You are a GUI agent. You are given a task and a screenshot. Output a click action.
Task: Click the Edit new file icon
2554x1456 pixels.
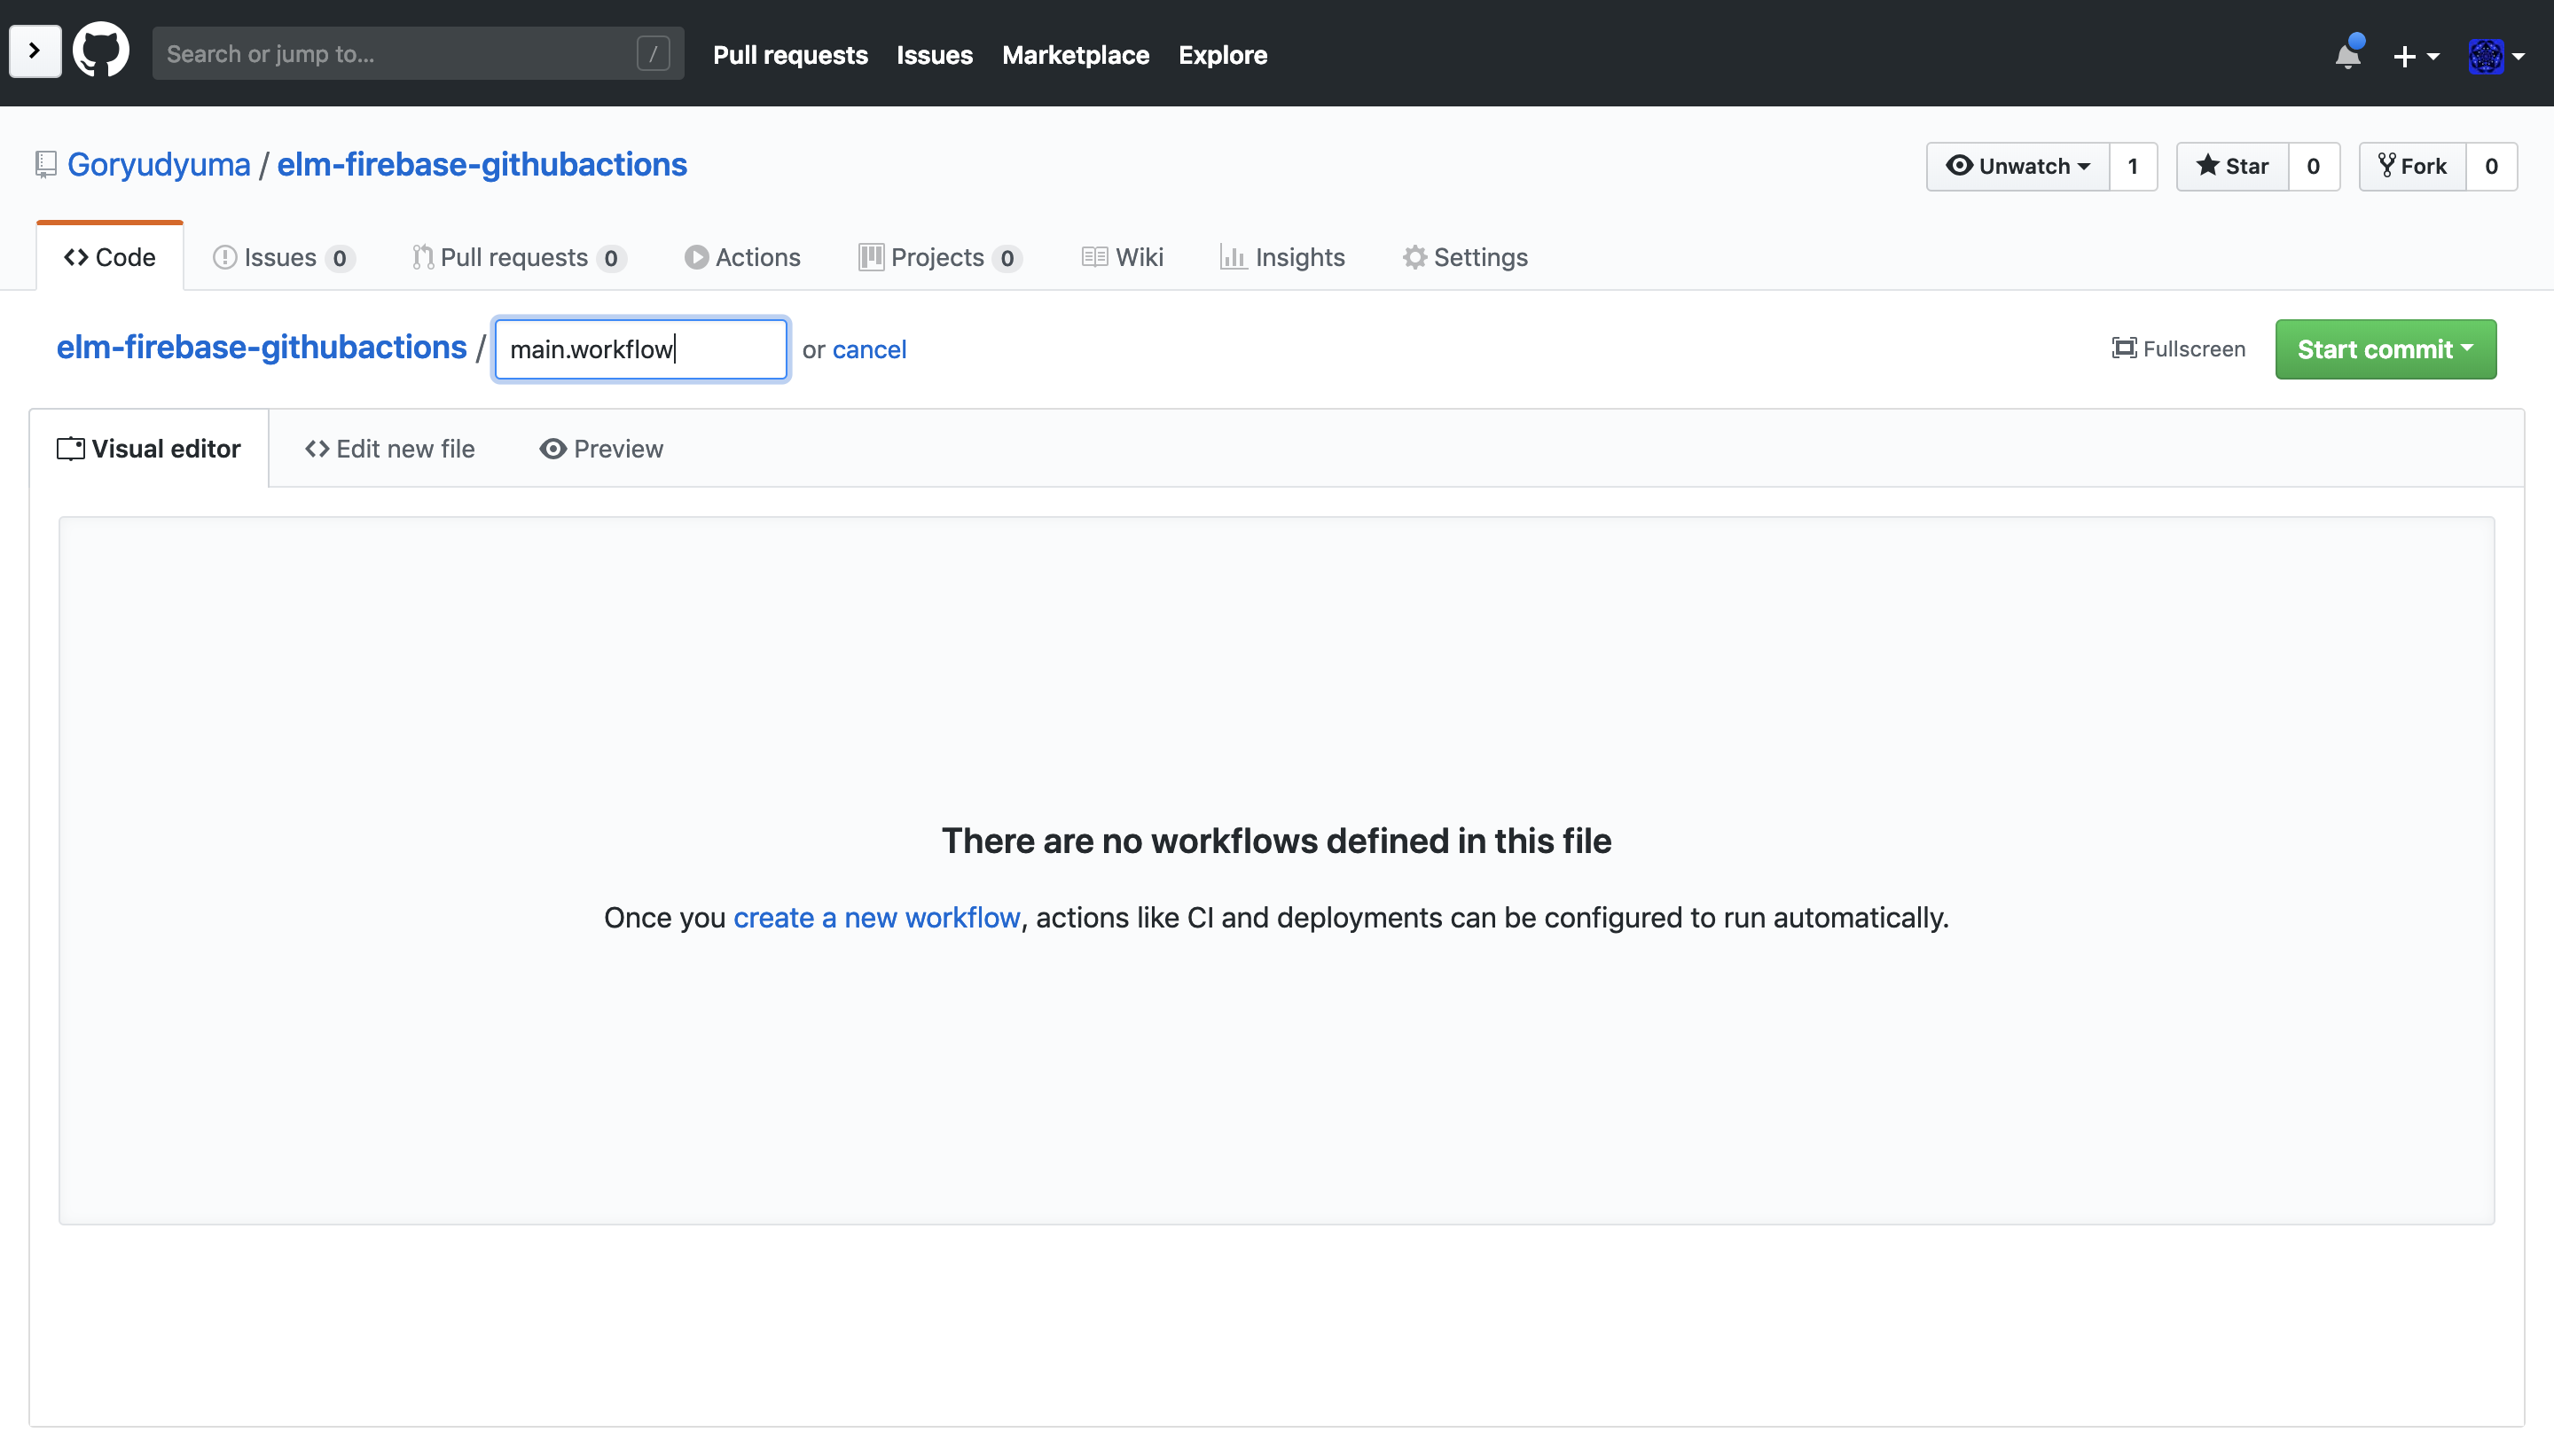pyautogui.click(x=314, y=447)
